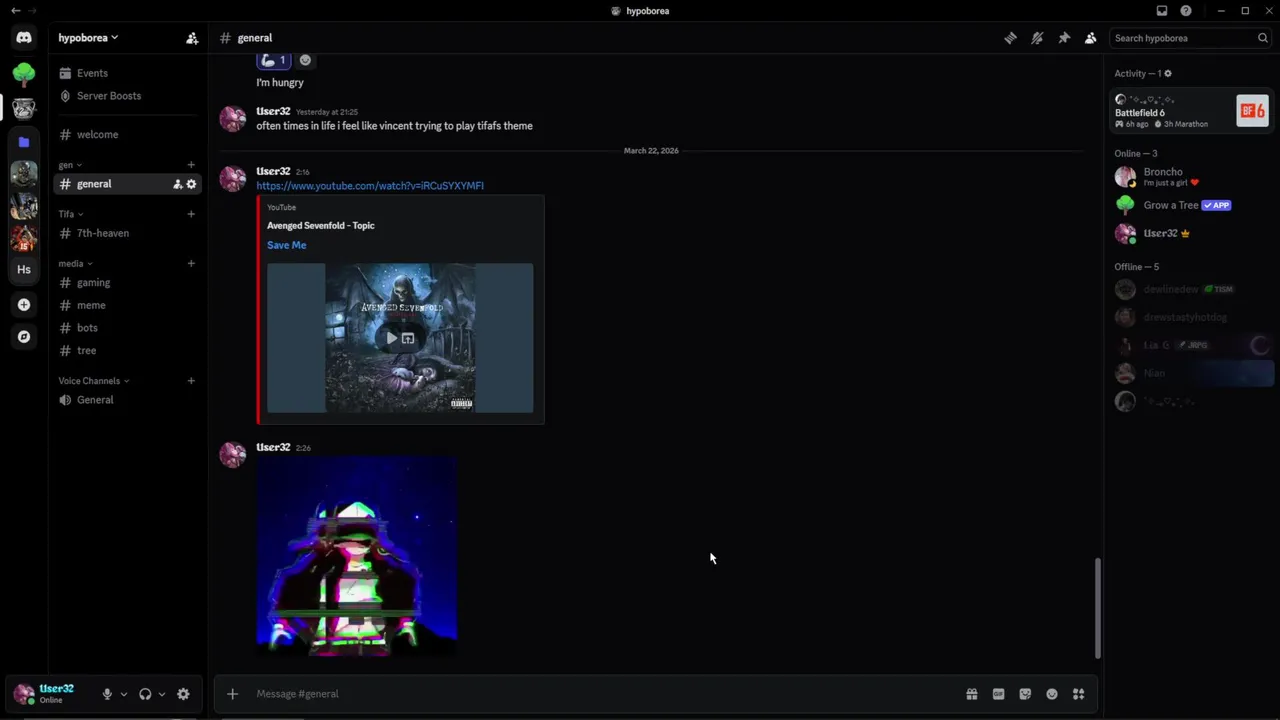1280x720 pixels.
Task: Add channel in gen category
Action: click(x=191, y=165)
